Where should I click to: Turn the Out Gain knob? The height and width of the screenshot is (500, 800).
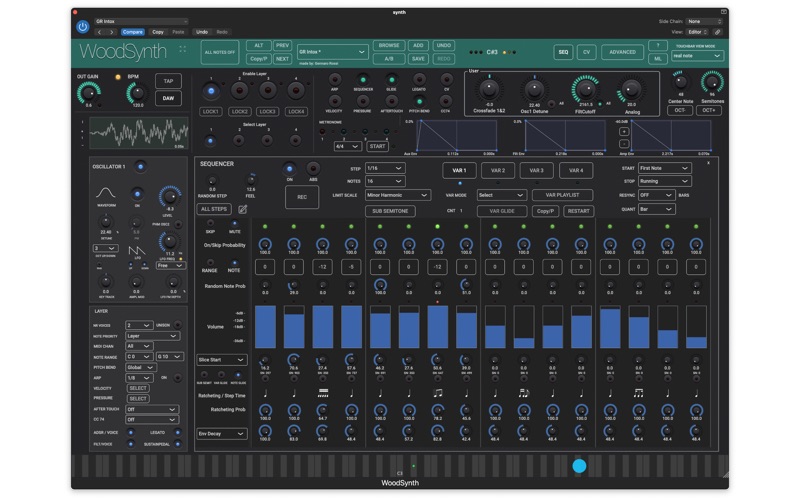(88, 93)
